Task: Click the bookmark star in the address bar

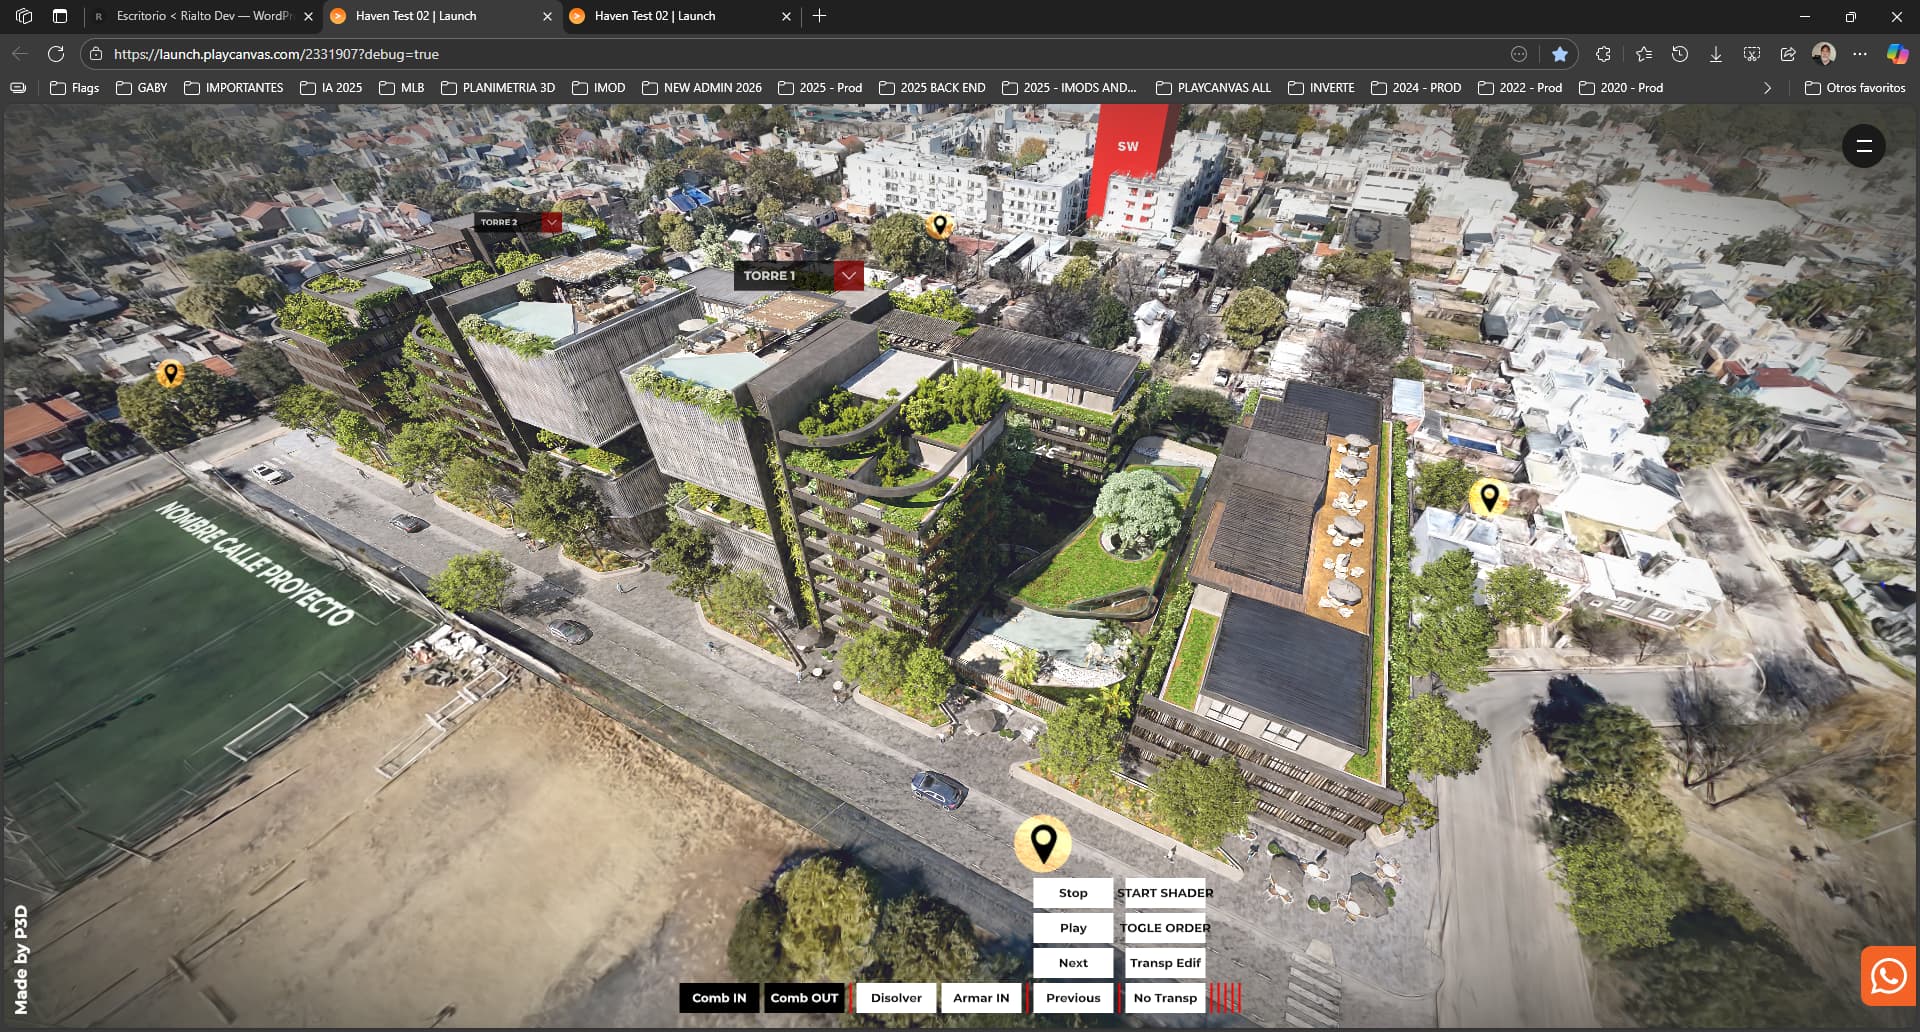Action: point(1559,54)
